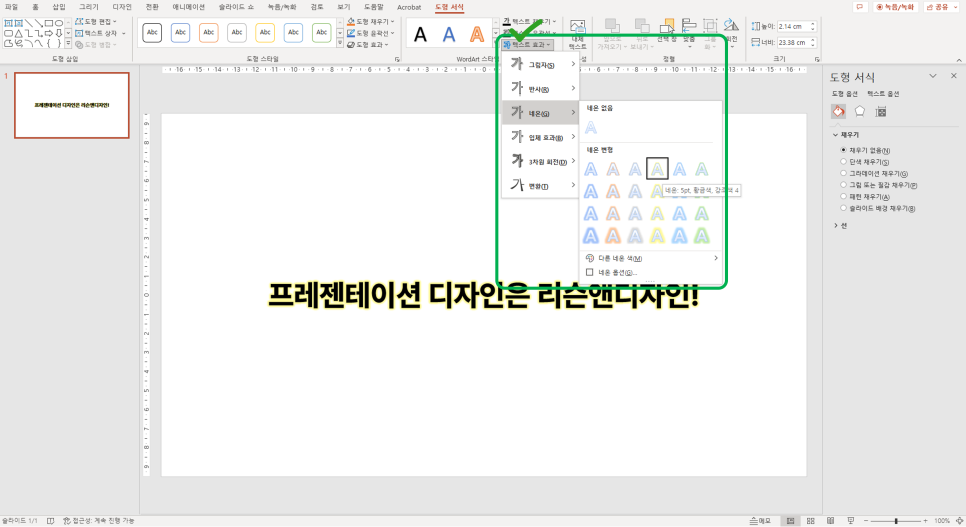Select the 채우기 및 선 paint bucket icon

(838, 112)
